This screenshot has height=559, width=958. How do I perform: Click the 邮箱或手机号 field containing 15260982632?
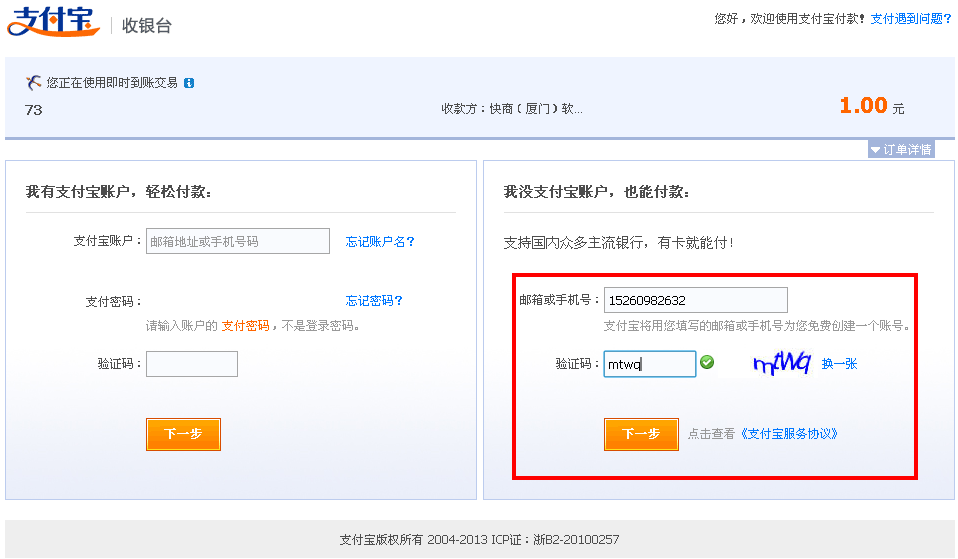coord(695,300)
